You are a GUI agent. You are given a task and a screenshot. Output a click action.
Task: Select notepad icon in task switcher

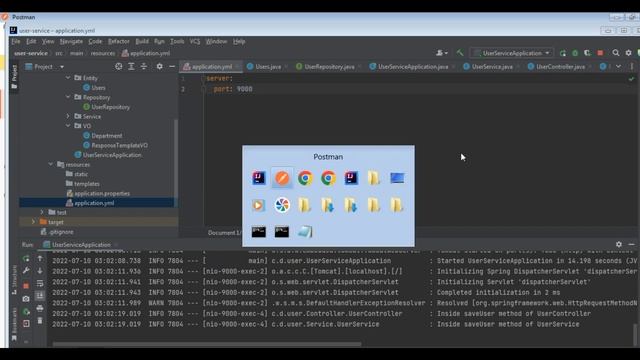click(304, 232)
